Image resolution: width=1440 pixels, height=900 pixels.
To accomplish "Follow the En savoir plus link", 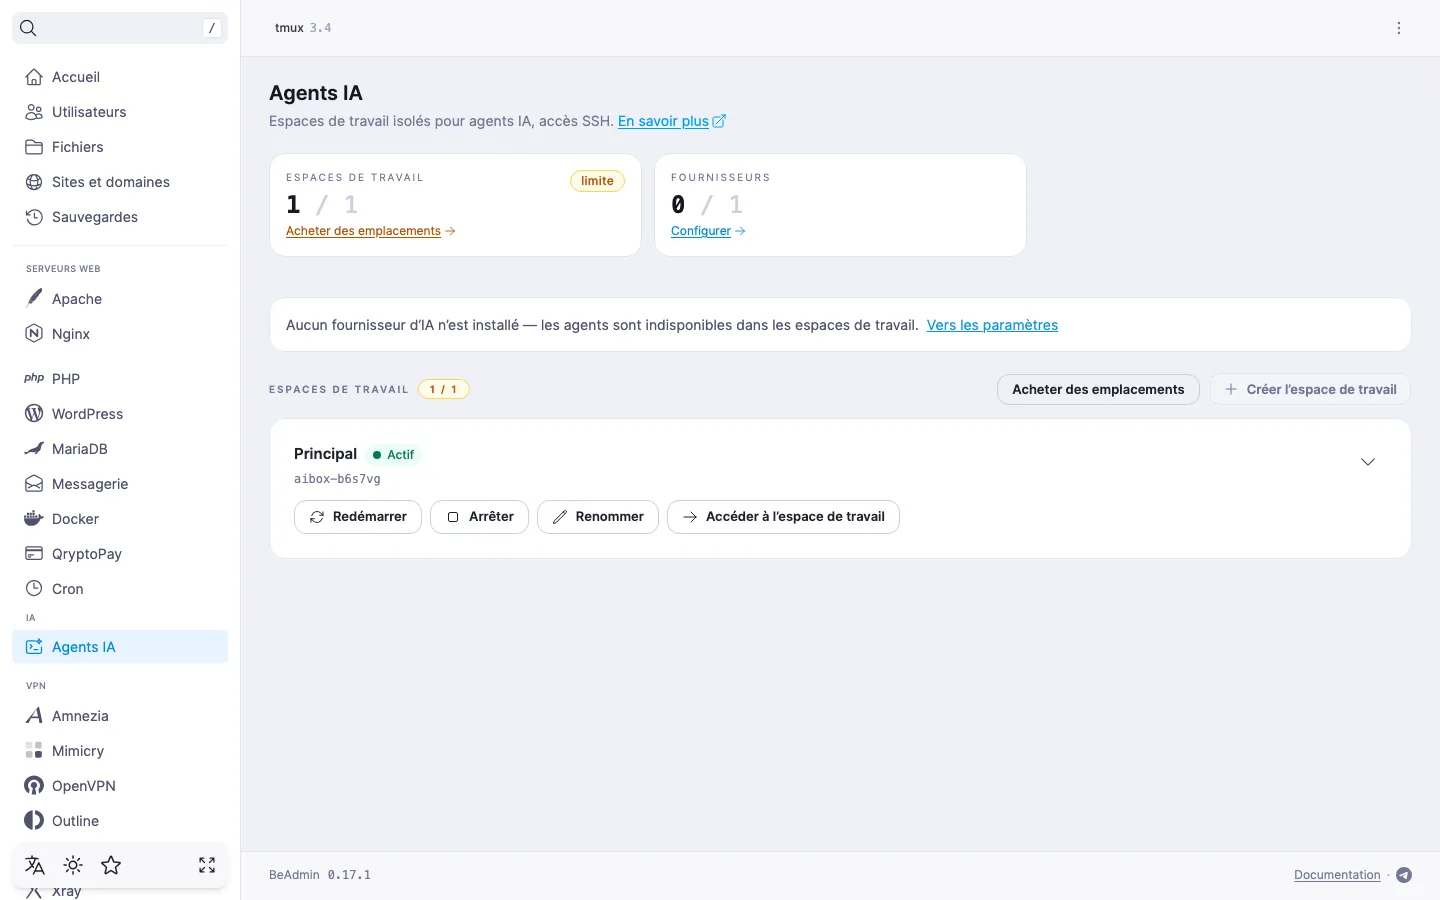I will [x=672, y=121].
